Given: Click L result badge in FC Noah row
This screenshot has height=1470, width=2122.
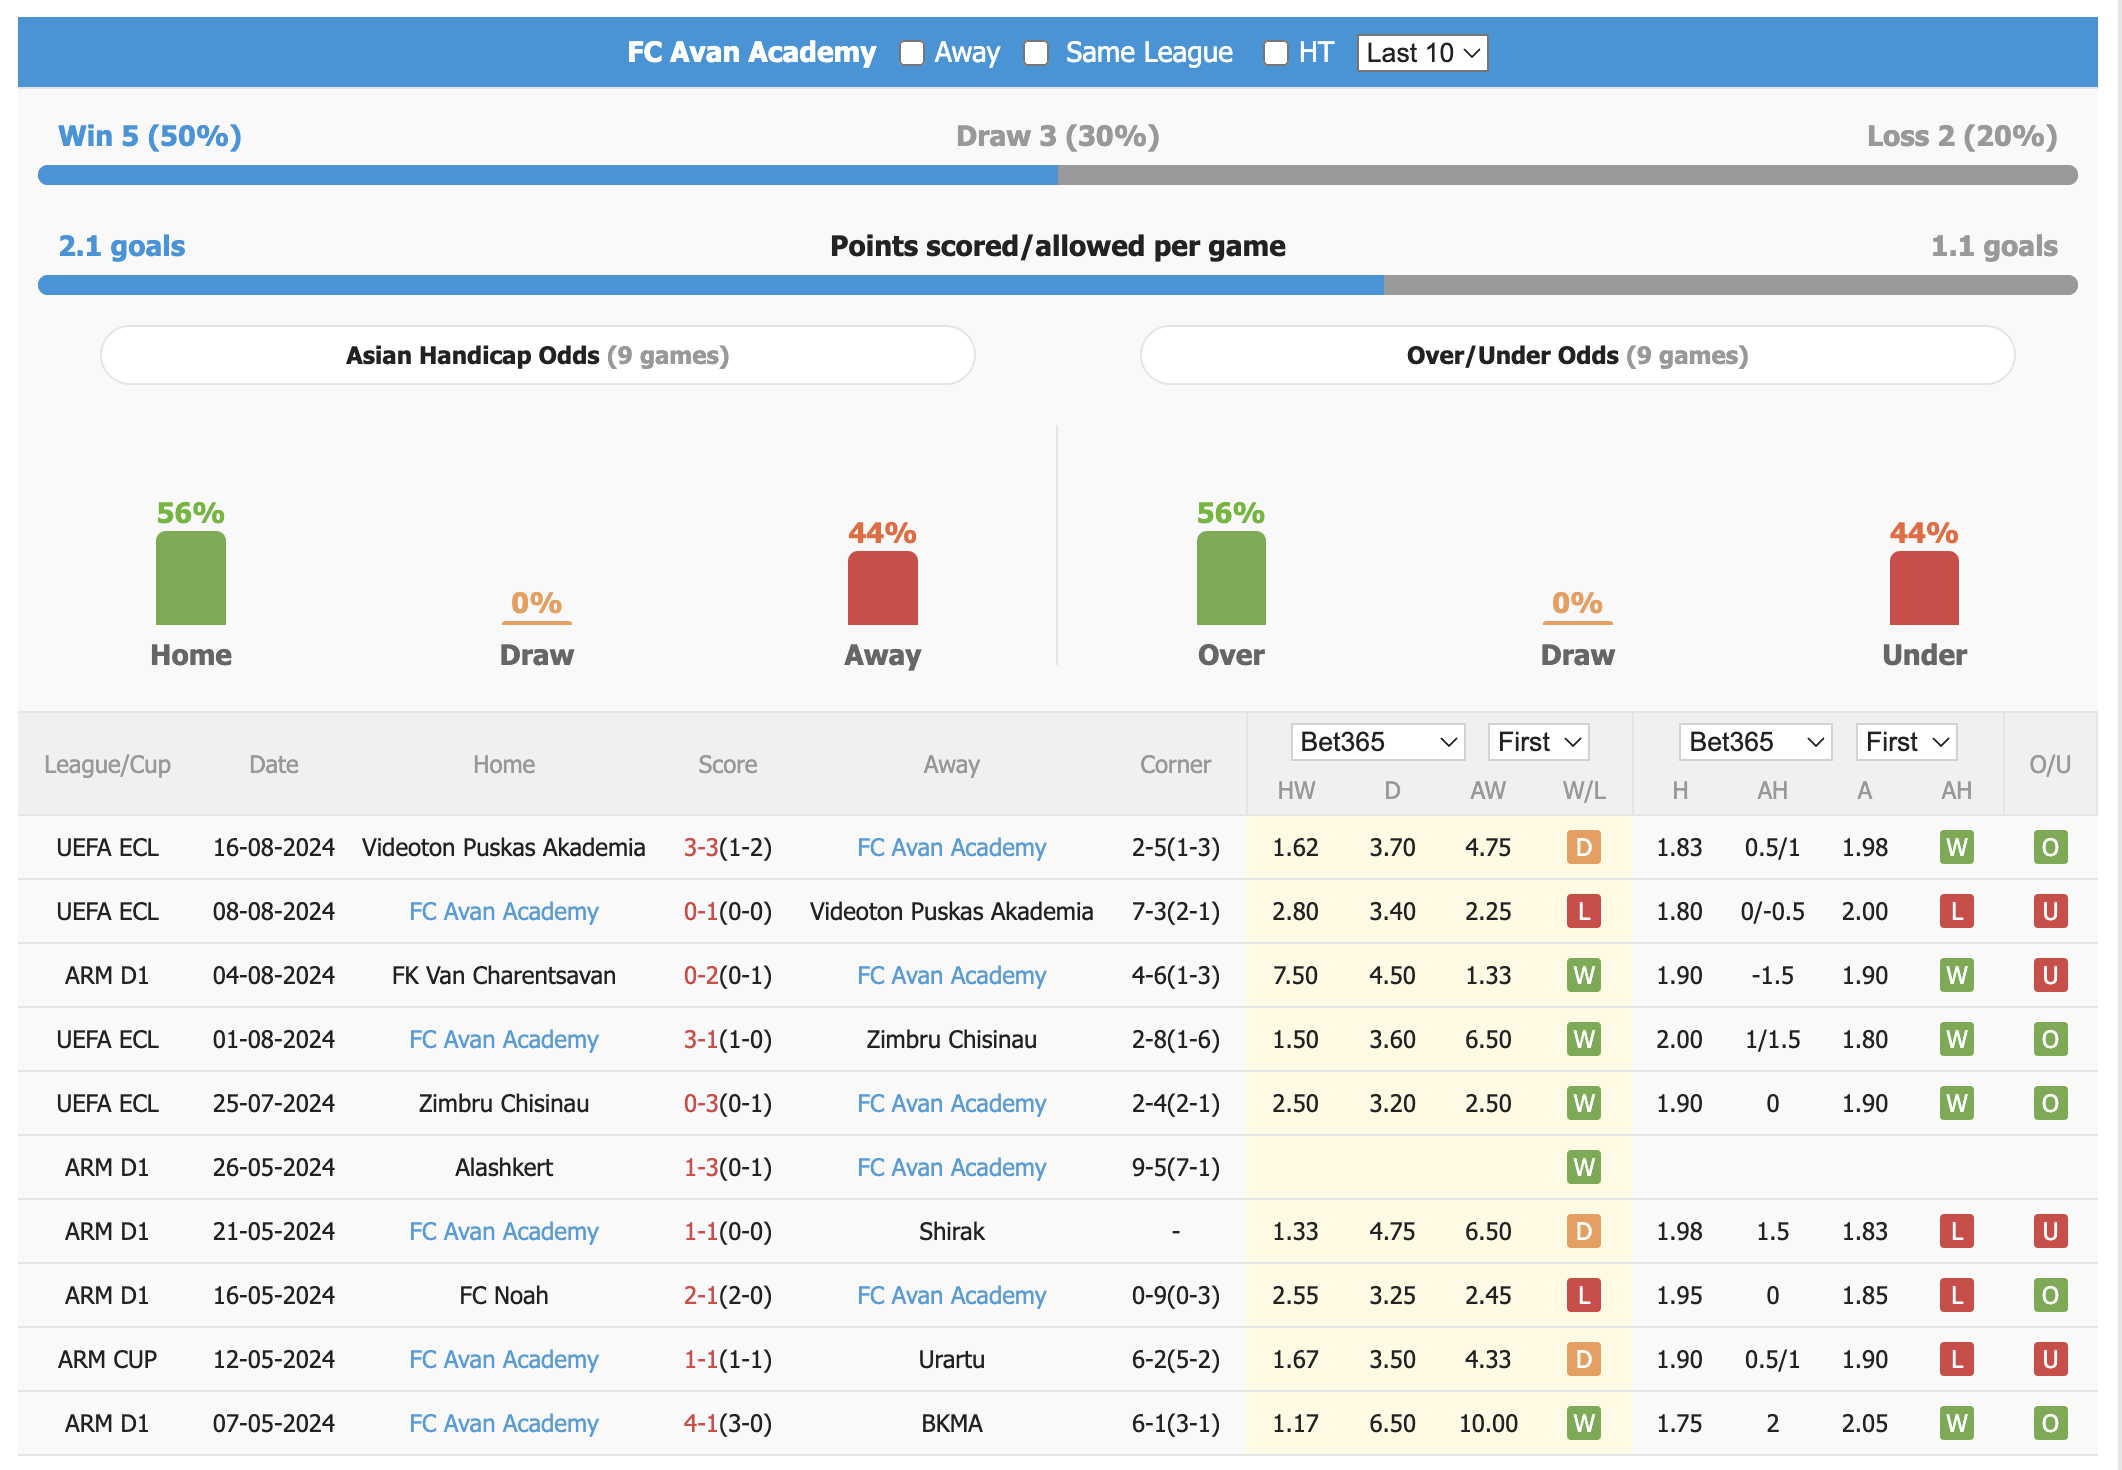Looking at the screenshot, I should [x=1584, y=1295].
